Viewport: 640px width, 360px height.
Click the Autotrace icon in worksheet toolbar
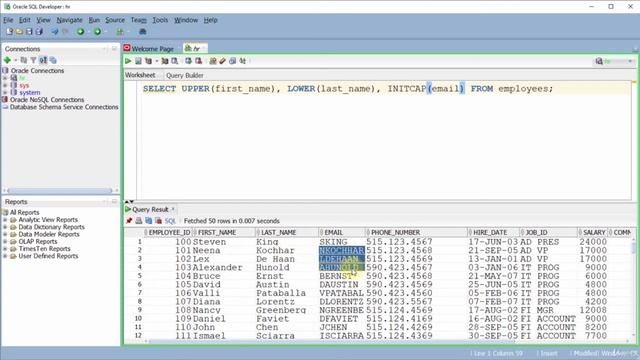(x=165, y=61)
